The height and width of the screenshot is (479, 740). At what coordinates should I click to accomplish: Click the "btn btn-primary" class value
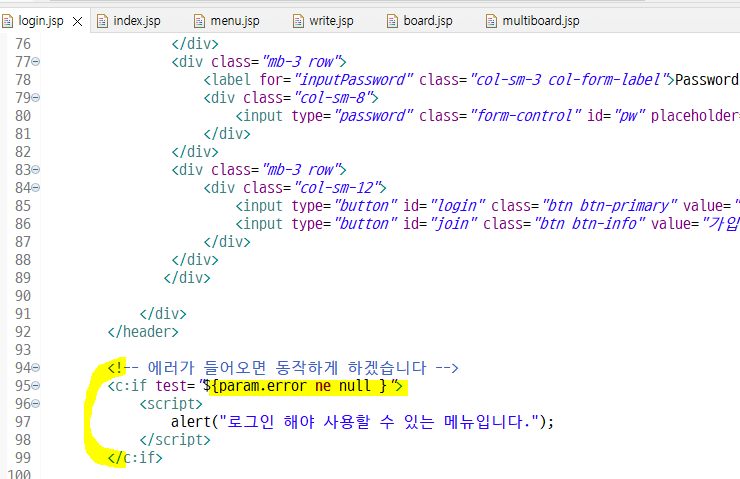610,206
